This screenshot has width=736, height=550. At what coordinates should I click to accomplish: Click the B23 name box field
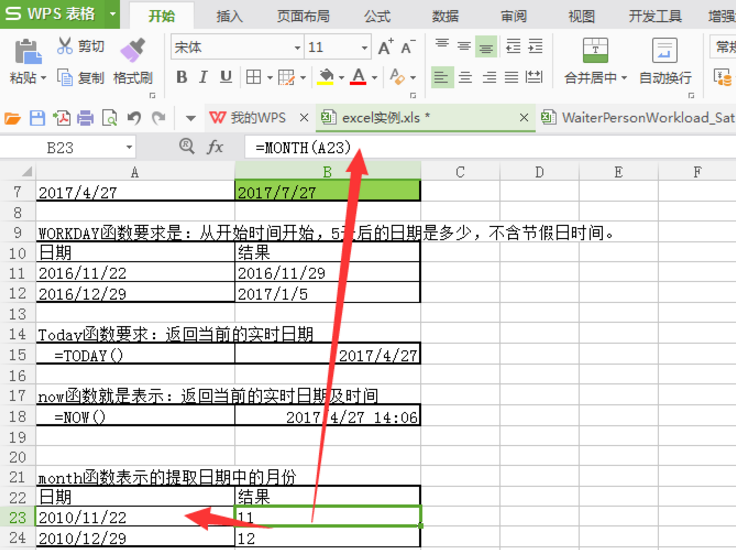[60, 147]
